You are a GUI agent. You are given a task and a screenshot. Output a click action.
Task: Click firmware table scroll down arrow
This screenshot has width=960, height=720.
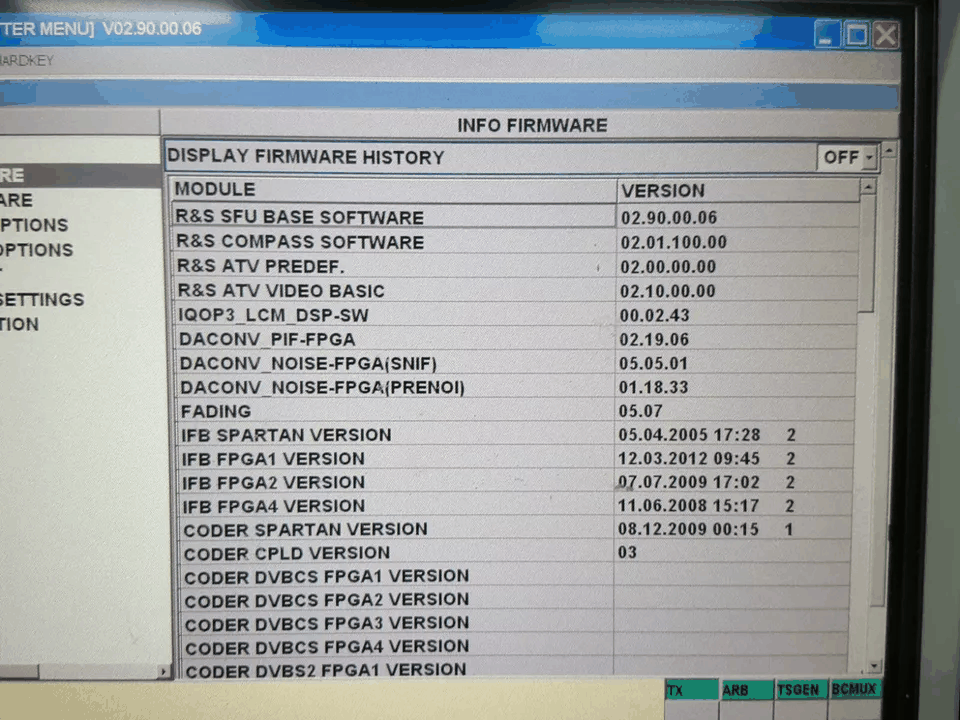click(874, 666)
